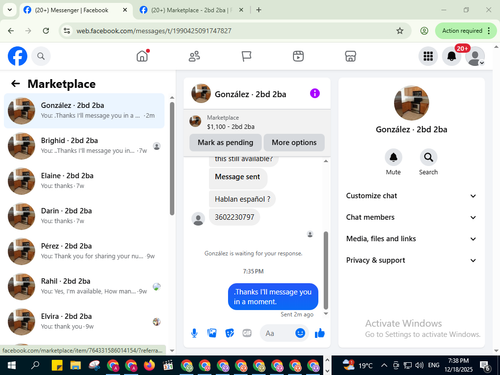
Task: Go back in browser history
Action: tap(11, 31)
